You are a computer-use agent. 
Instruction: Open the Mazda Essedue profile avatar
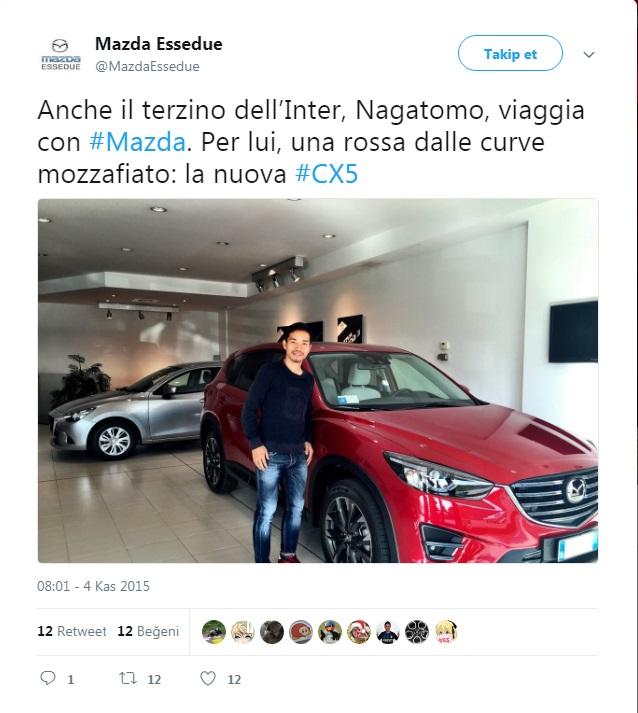(60, 55)
